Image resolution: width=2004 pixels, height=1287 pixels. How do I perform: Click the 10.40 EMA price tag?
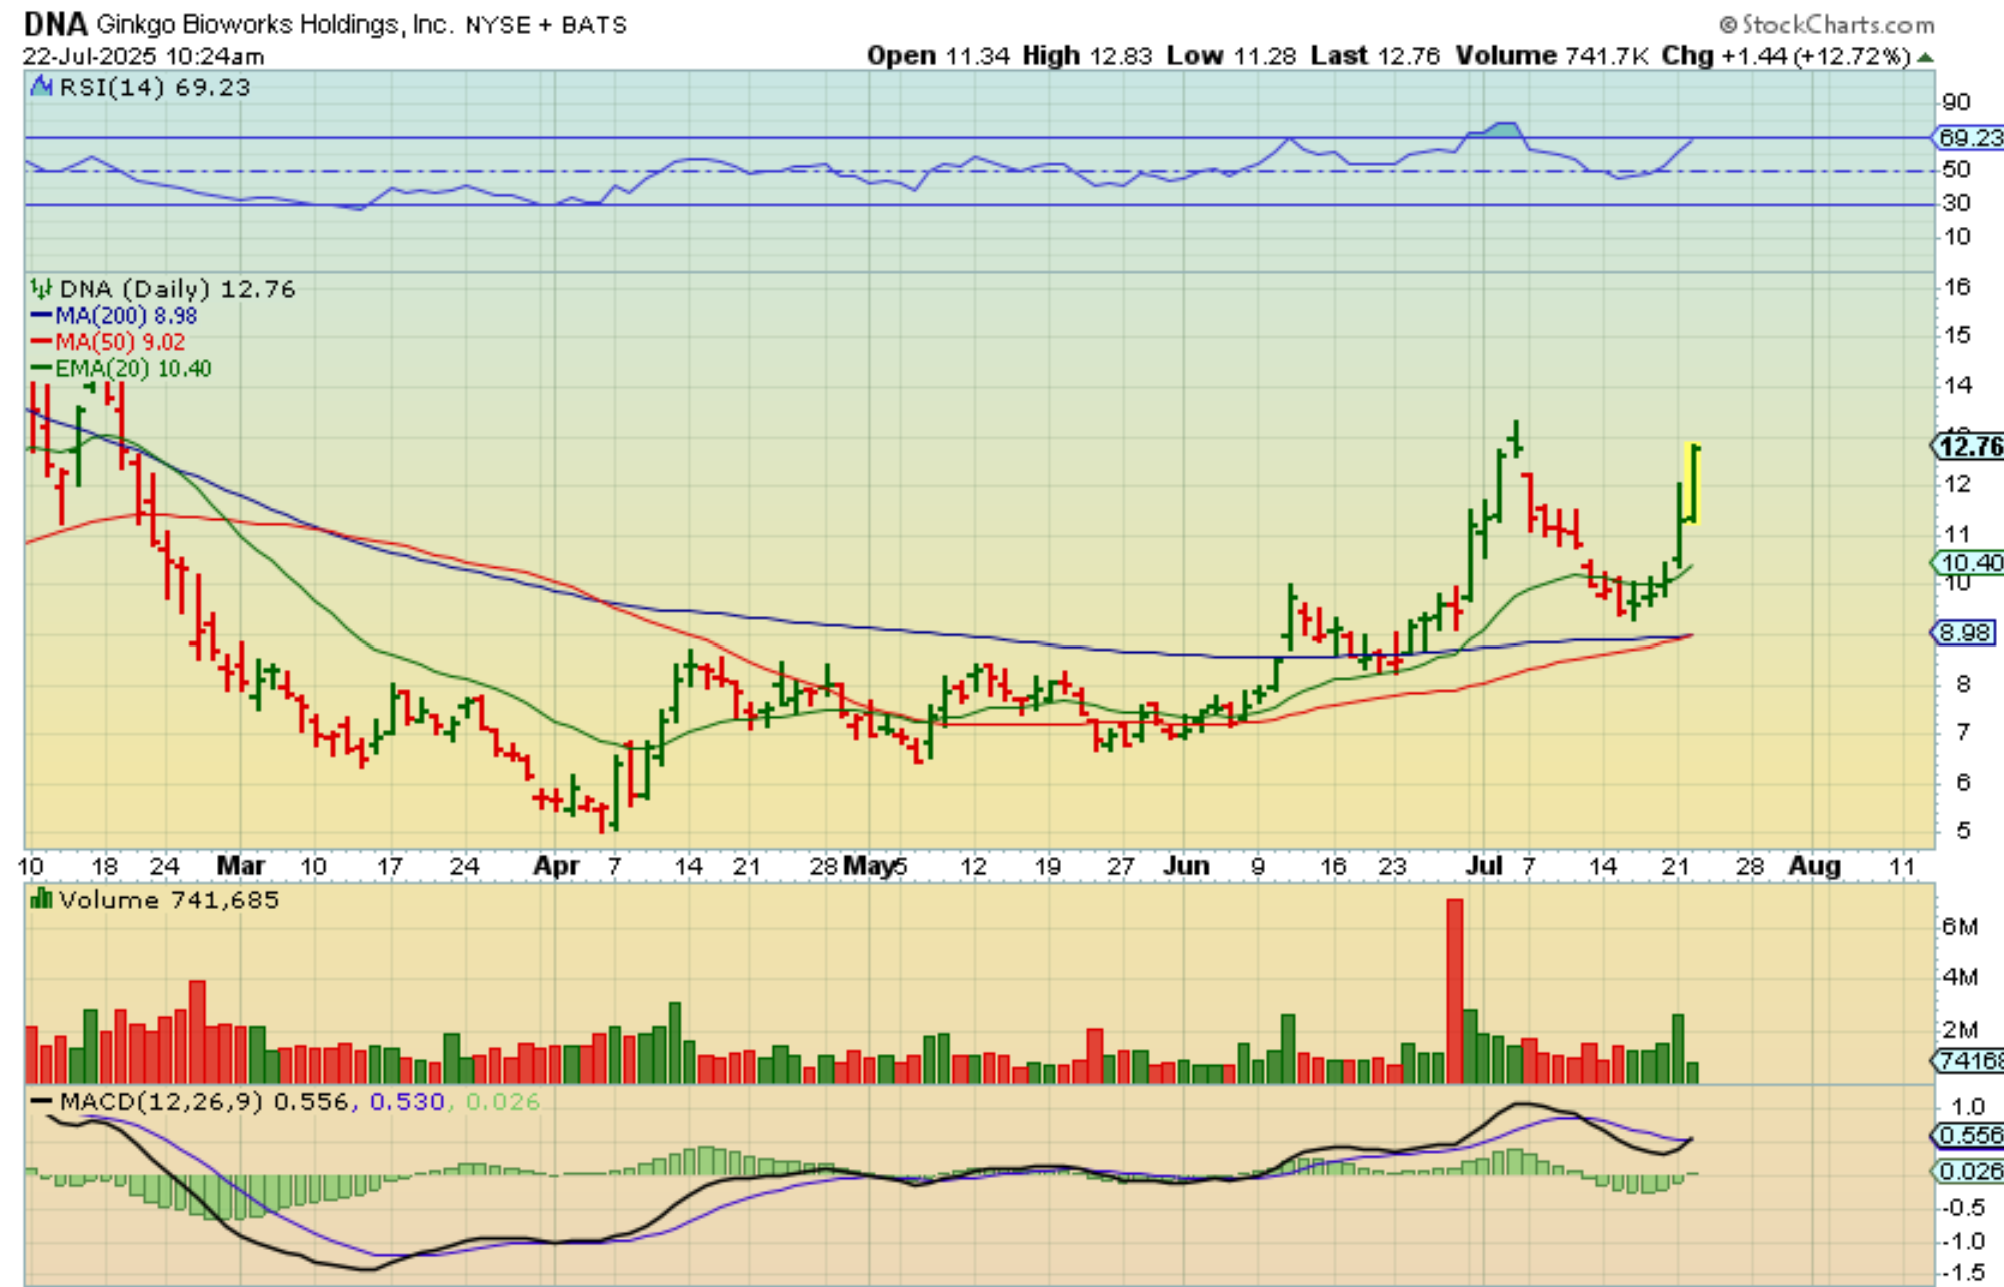tap(1968, 563)
